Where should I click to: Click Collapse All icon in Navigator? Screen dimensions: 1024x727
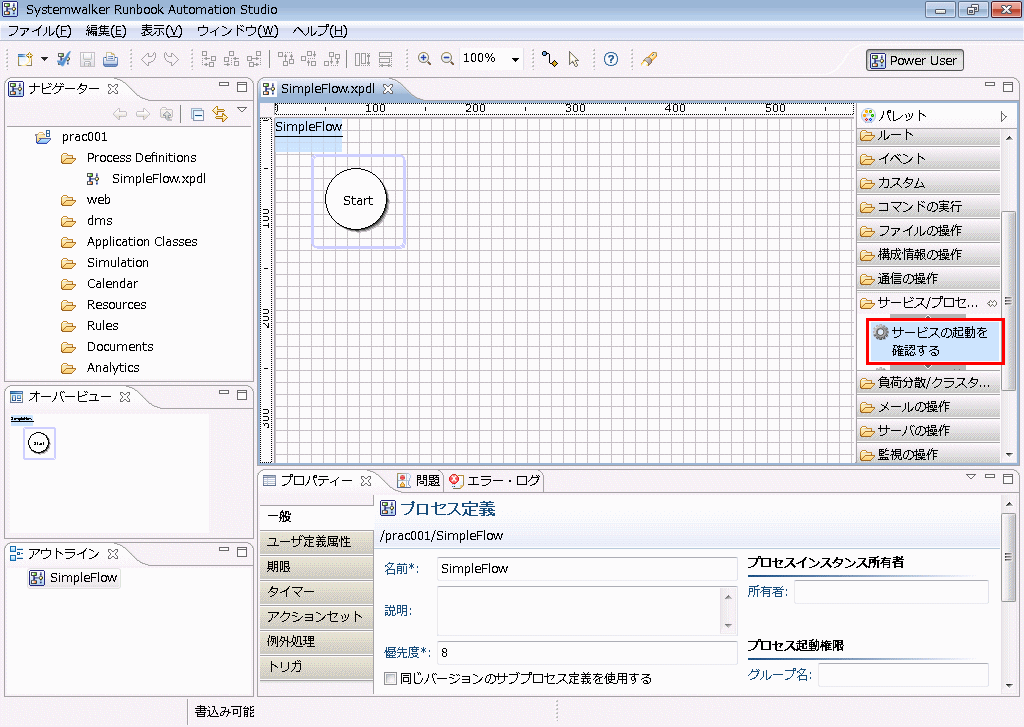pos(197,115)
